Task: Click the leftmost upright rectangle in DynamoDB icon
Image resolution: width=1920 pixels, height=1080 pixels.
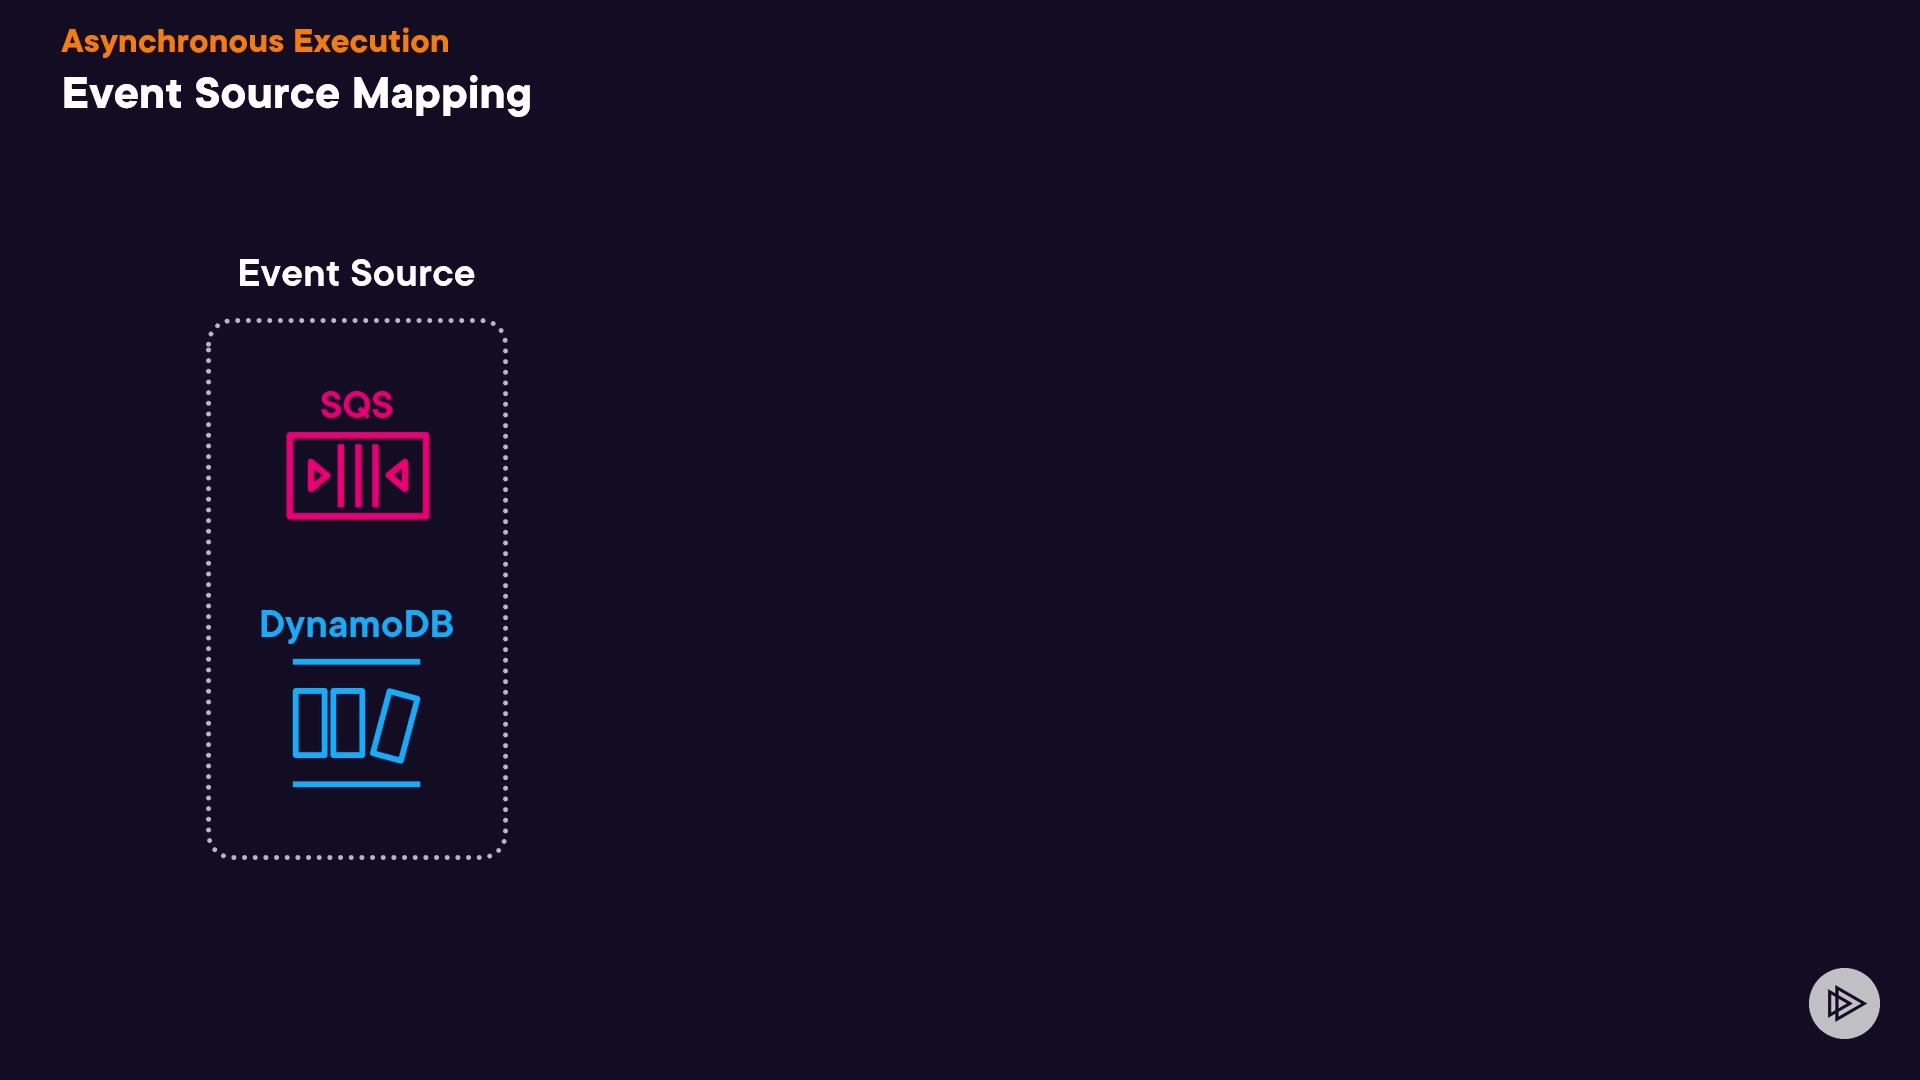Action: (309, 723)
